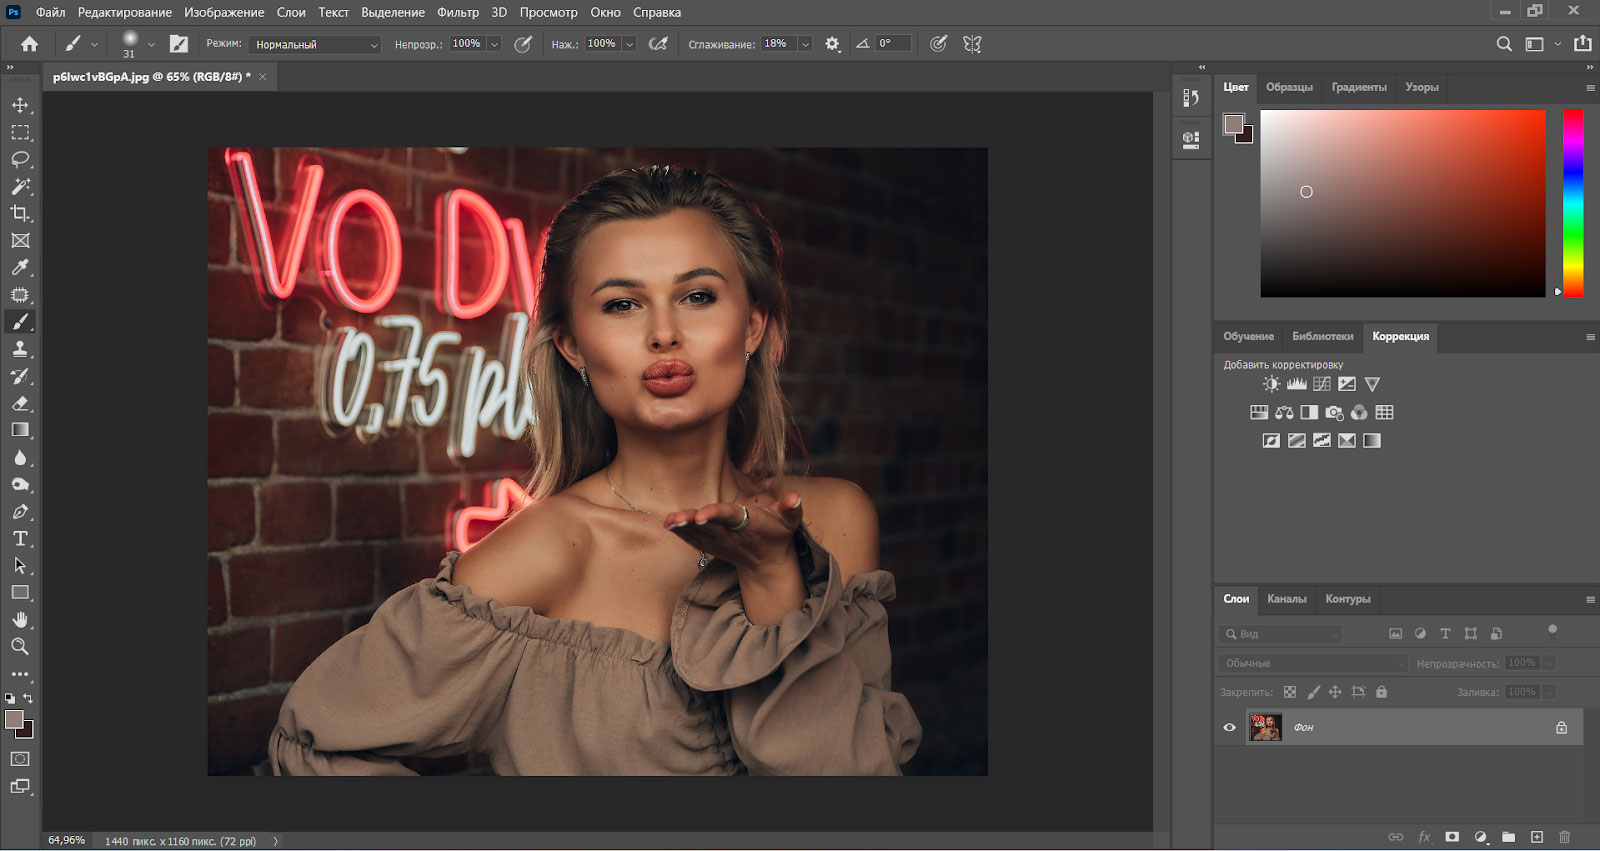The image size is (1600, 851).
Task: Select the Rectangle shape tool
Action: pos(20,592)
